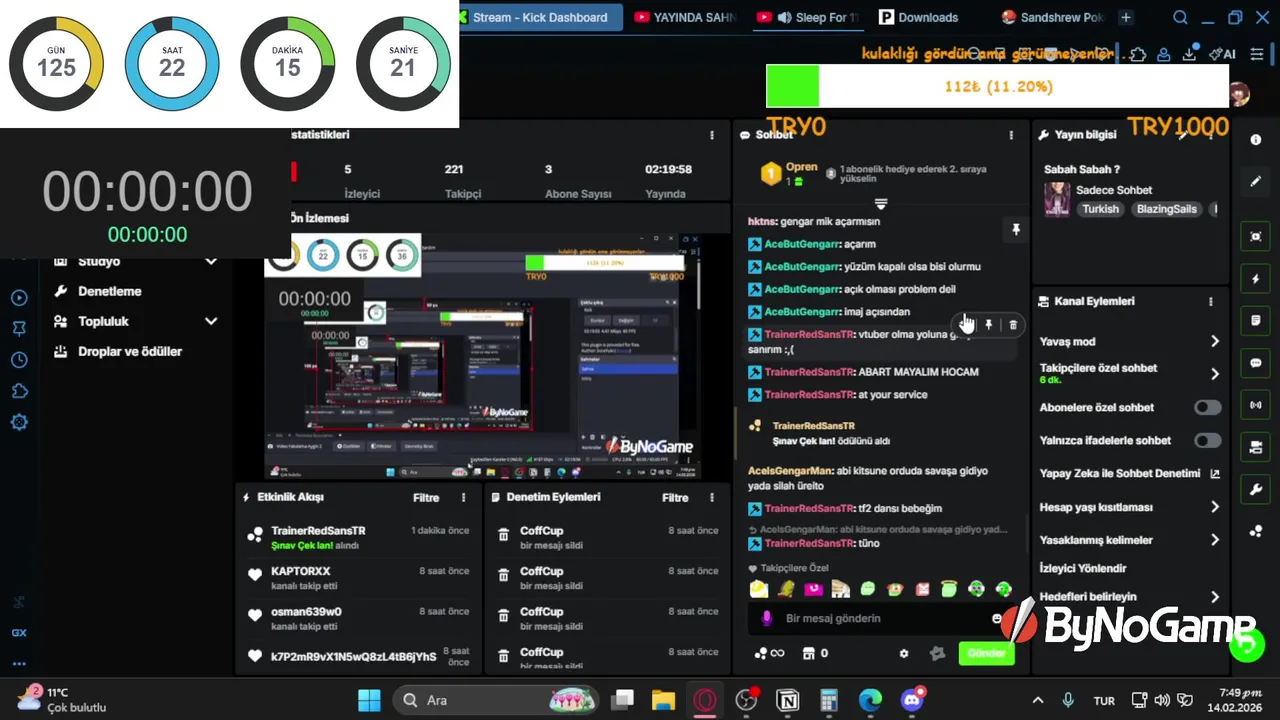Switch to Sandshrew Pok browser tab
Viewport: 1280px width, 720px height.
(1053, 17)
